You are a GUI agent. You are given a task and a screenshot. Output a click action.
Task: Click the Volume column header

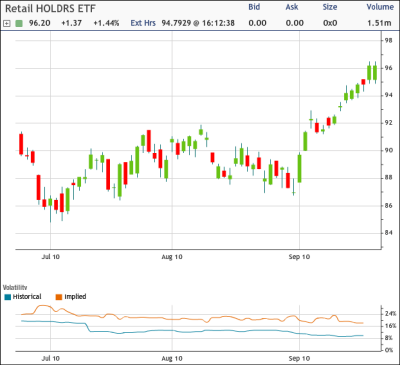380,7
